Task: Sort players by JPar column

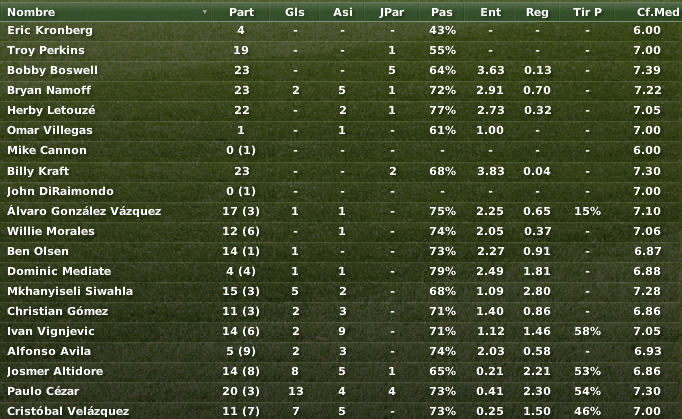Action: point(391,12)
